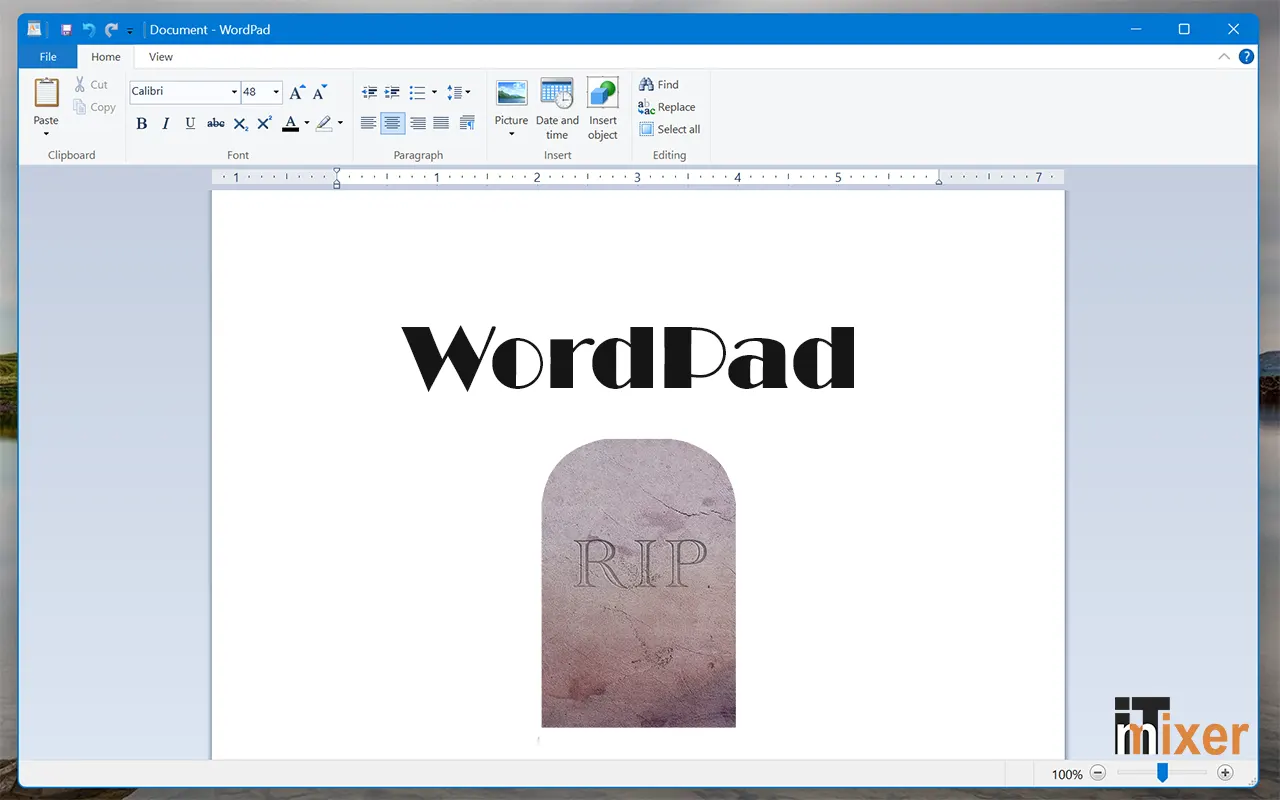1280x800 pixels.
Task: Open the list style dropdown arrow
Action: click(434, 92)
